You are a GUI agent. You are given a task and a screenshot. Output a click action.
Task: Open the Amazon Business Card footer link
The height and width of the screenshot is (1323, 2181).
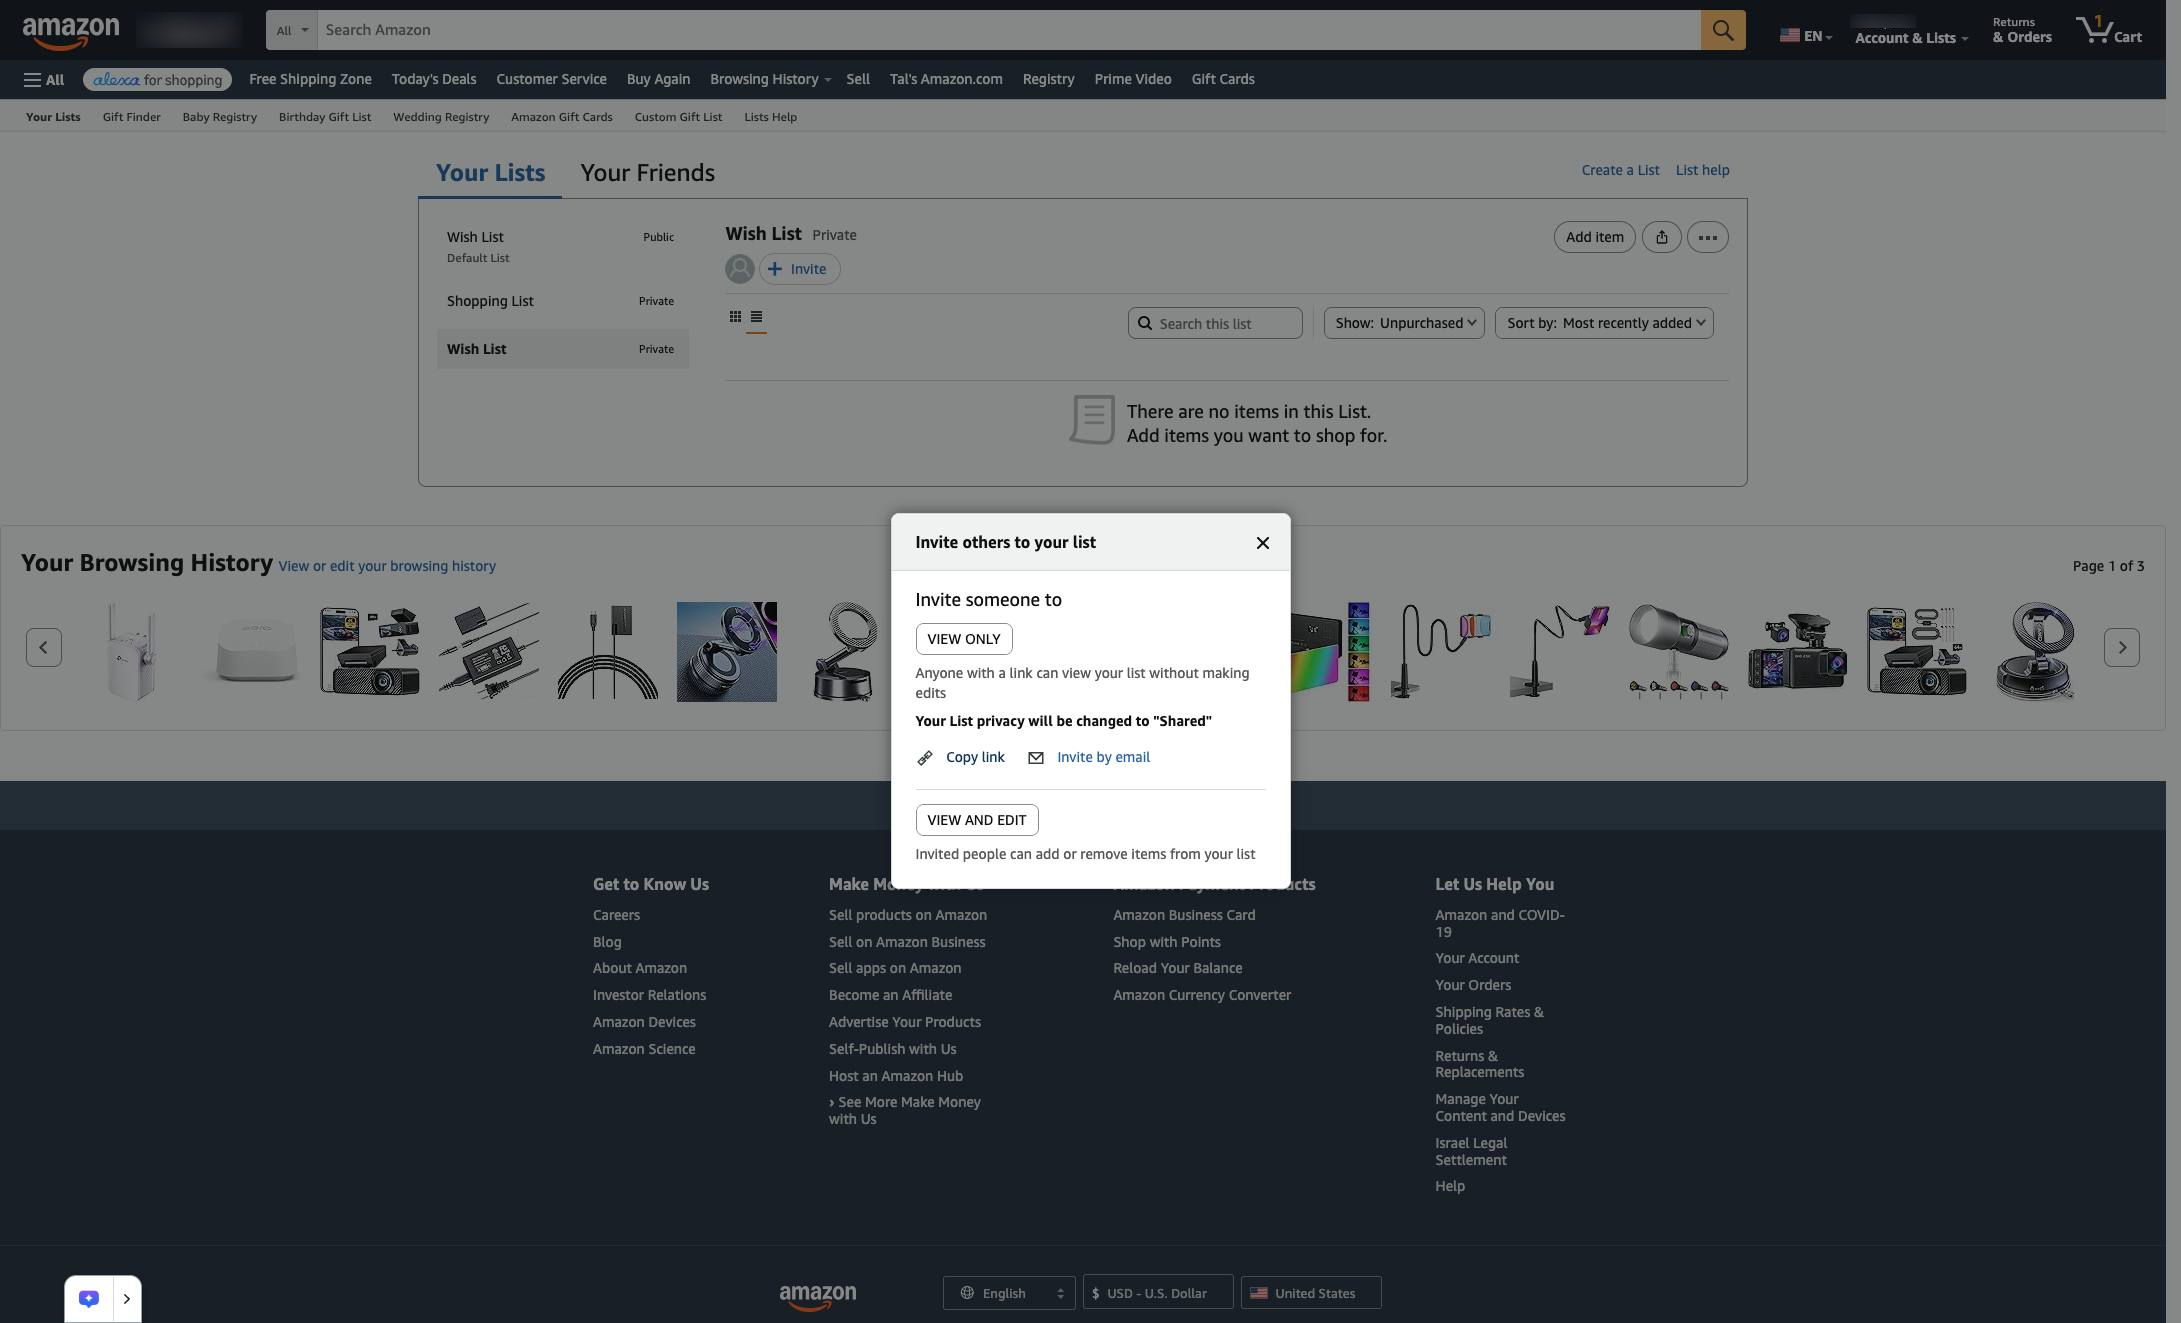(x=1184, y=915)
